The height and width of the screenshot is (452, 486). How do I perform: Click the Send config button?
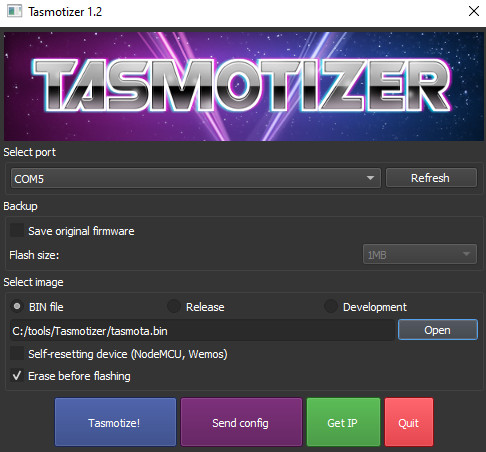click(241, 422)
